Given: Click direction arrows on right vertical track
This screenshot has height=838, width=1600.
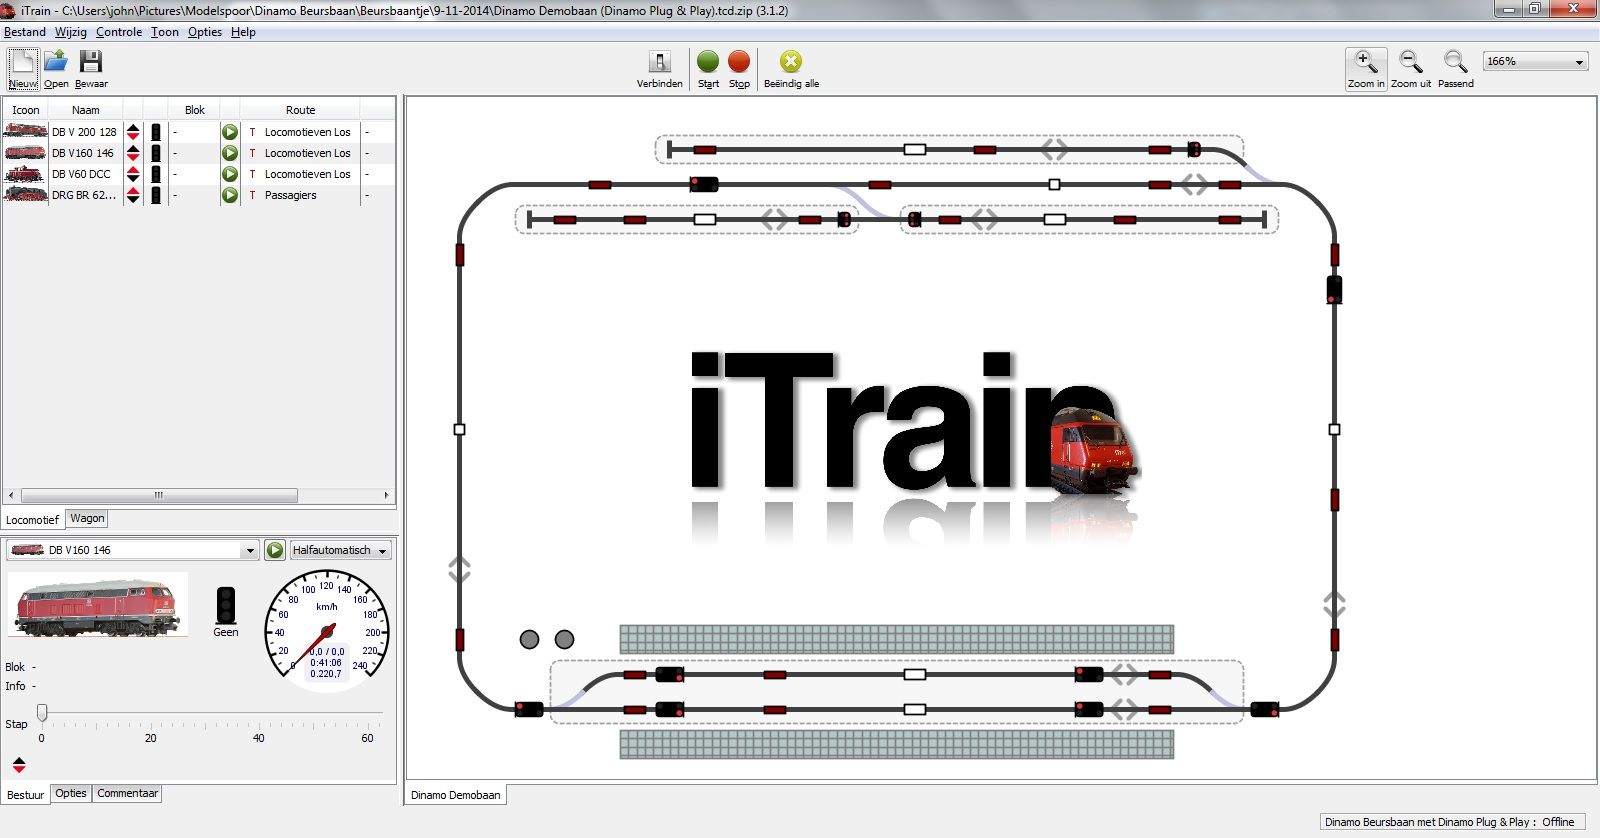Looking at the screenshot, I should pos(1334,604).
